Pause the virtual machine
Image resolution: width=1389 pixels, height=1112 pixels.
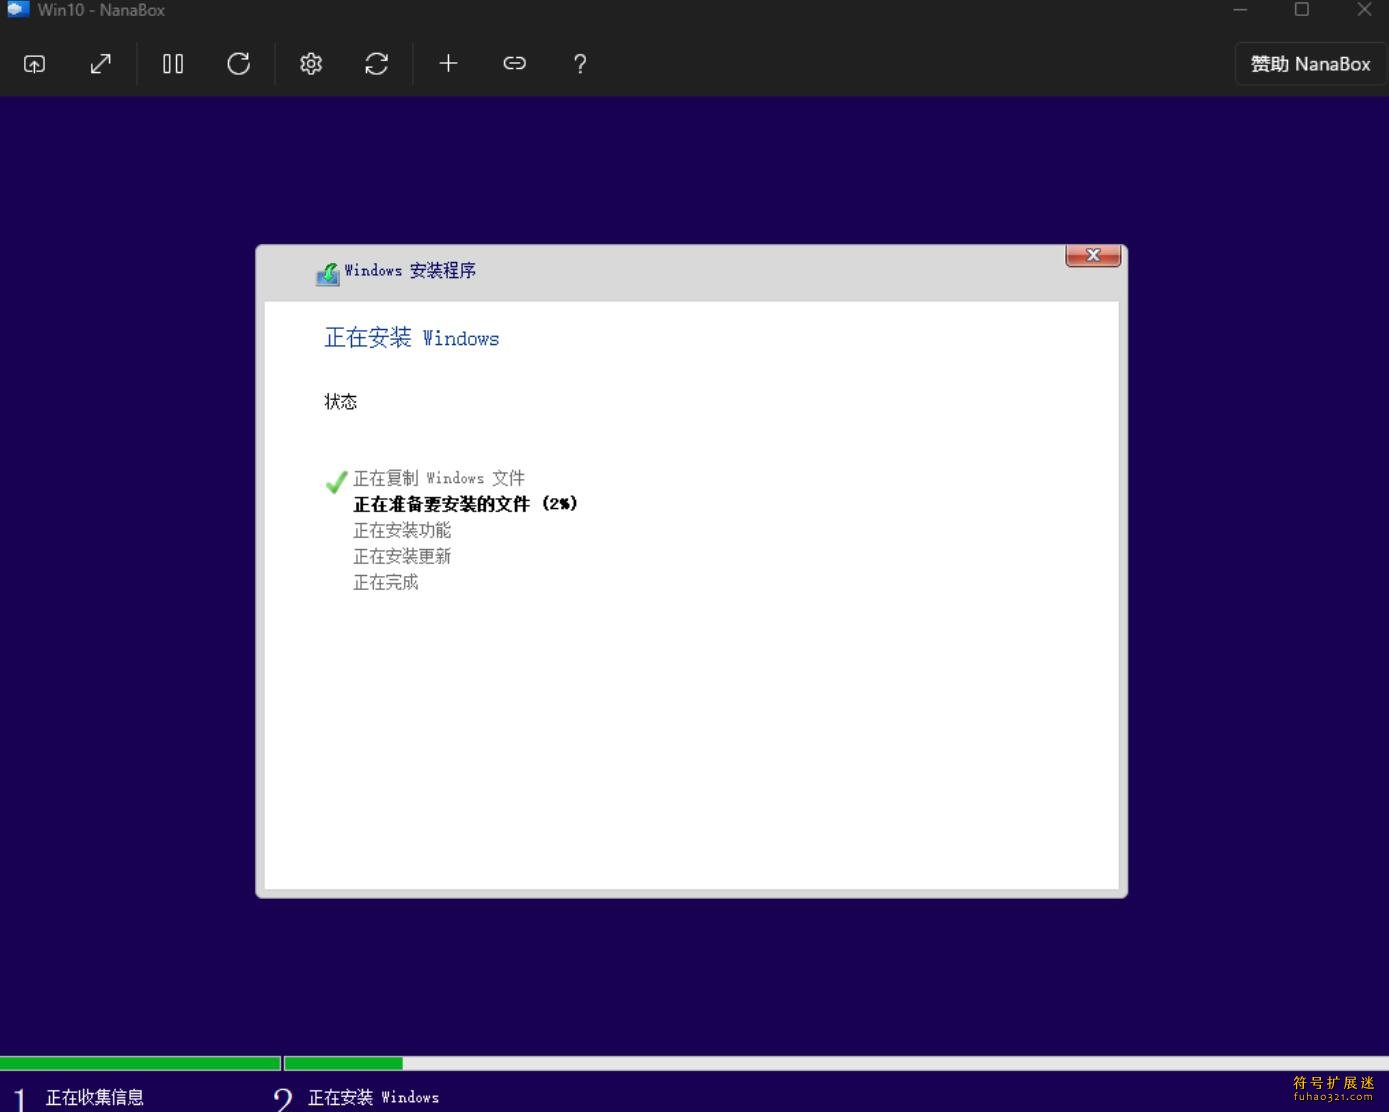click(172, 63)
